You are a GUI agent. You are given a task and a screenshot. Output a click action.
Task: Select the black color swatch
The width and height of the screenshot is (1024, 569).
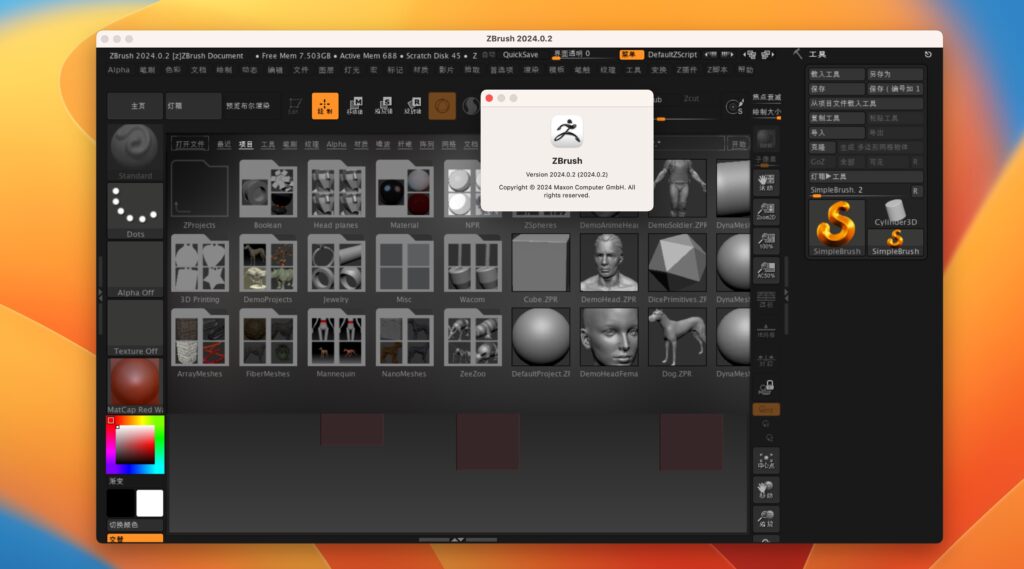121,504
